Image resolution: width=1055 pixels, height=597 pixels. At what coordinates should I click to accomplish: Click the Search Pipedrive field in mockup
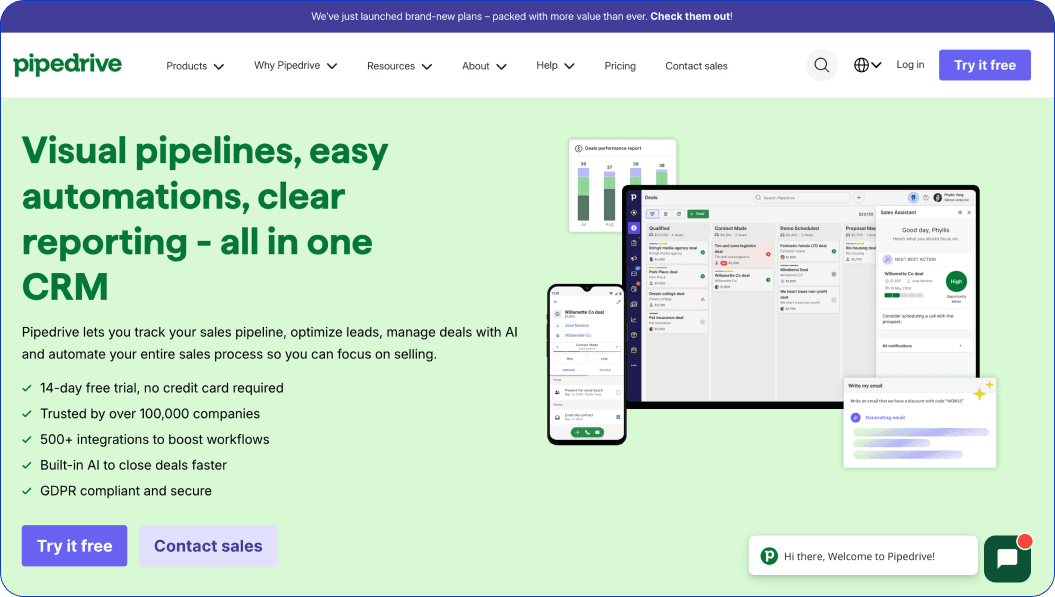click(x=803, y=198)
